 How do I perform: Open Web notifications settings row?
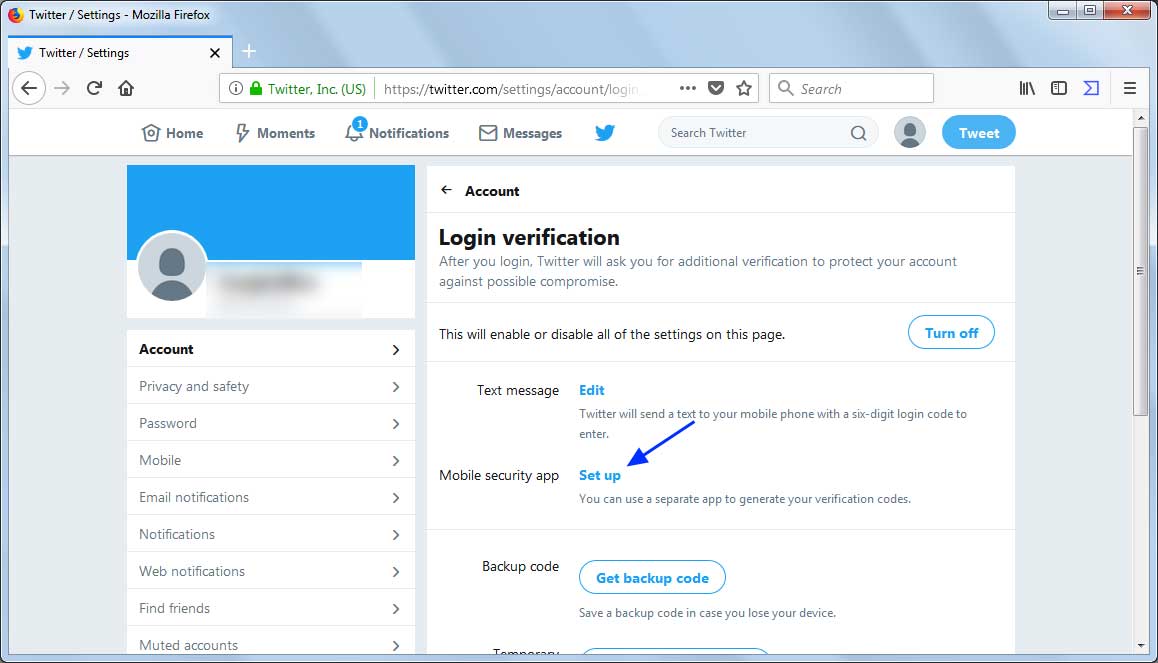click(x=270, y=571)
